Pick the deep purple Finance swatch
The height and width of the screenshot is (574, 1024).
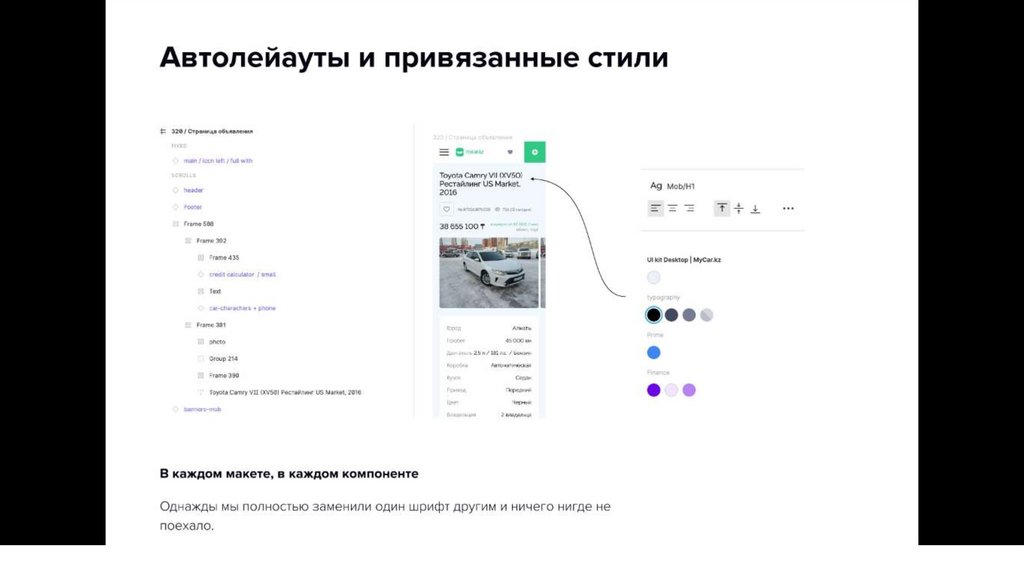pos(654,390)
